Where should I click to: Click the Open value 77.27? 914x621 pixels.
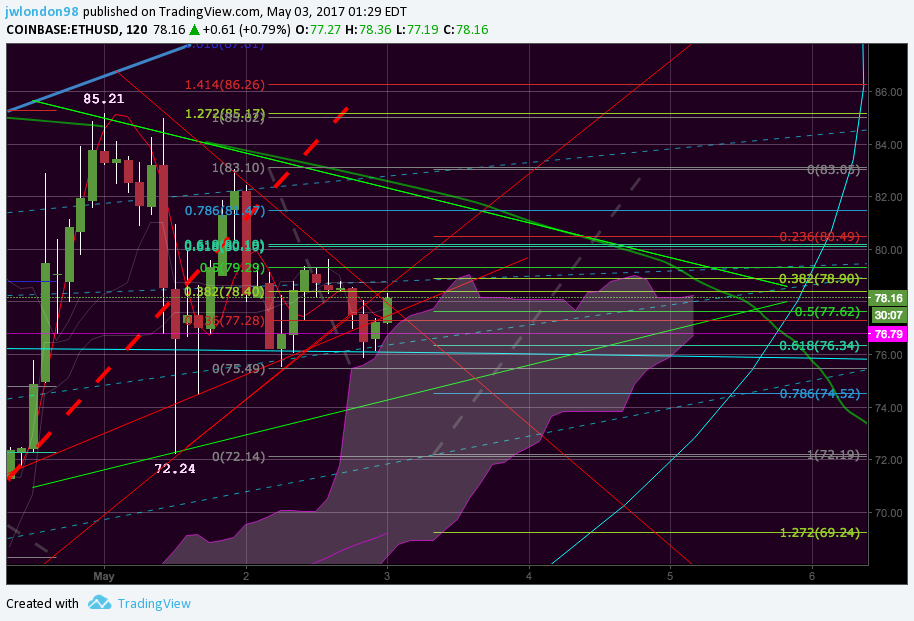325,30
